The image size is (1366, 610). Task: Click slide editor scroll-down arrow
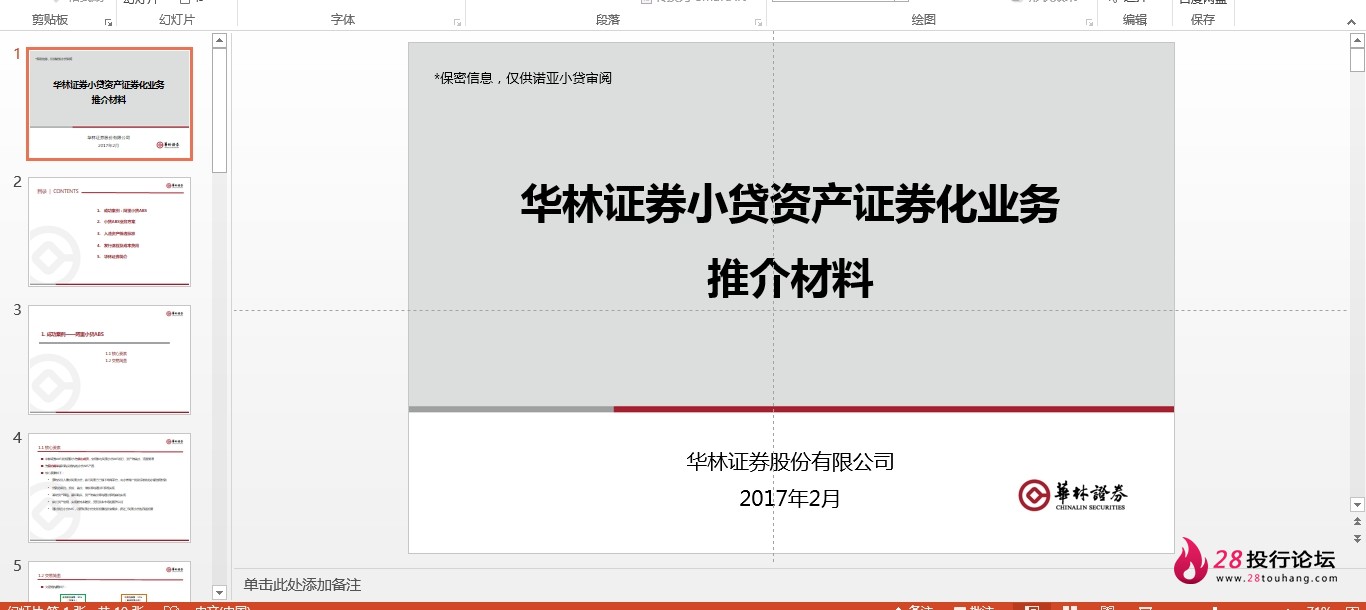[x=1357, y=505]
